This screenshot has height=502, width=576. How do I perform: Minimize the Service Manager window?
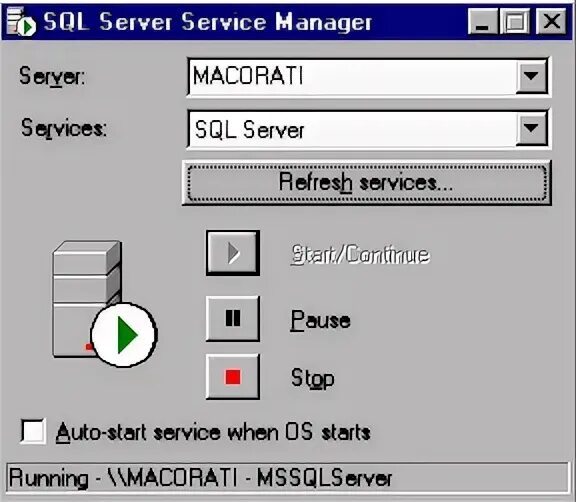tap(483, 22)
